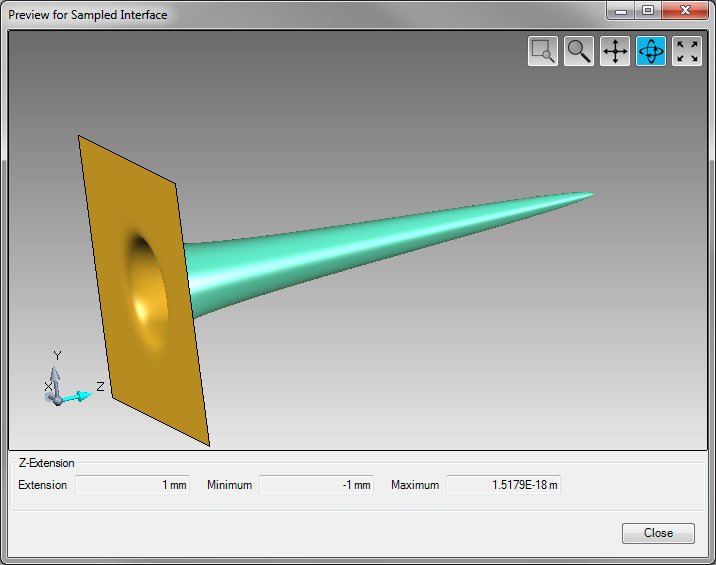Click the 'Minimum' label
Viewport: 716px width, 565px height.
tap(229, 485)
